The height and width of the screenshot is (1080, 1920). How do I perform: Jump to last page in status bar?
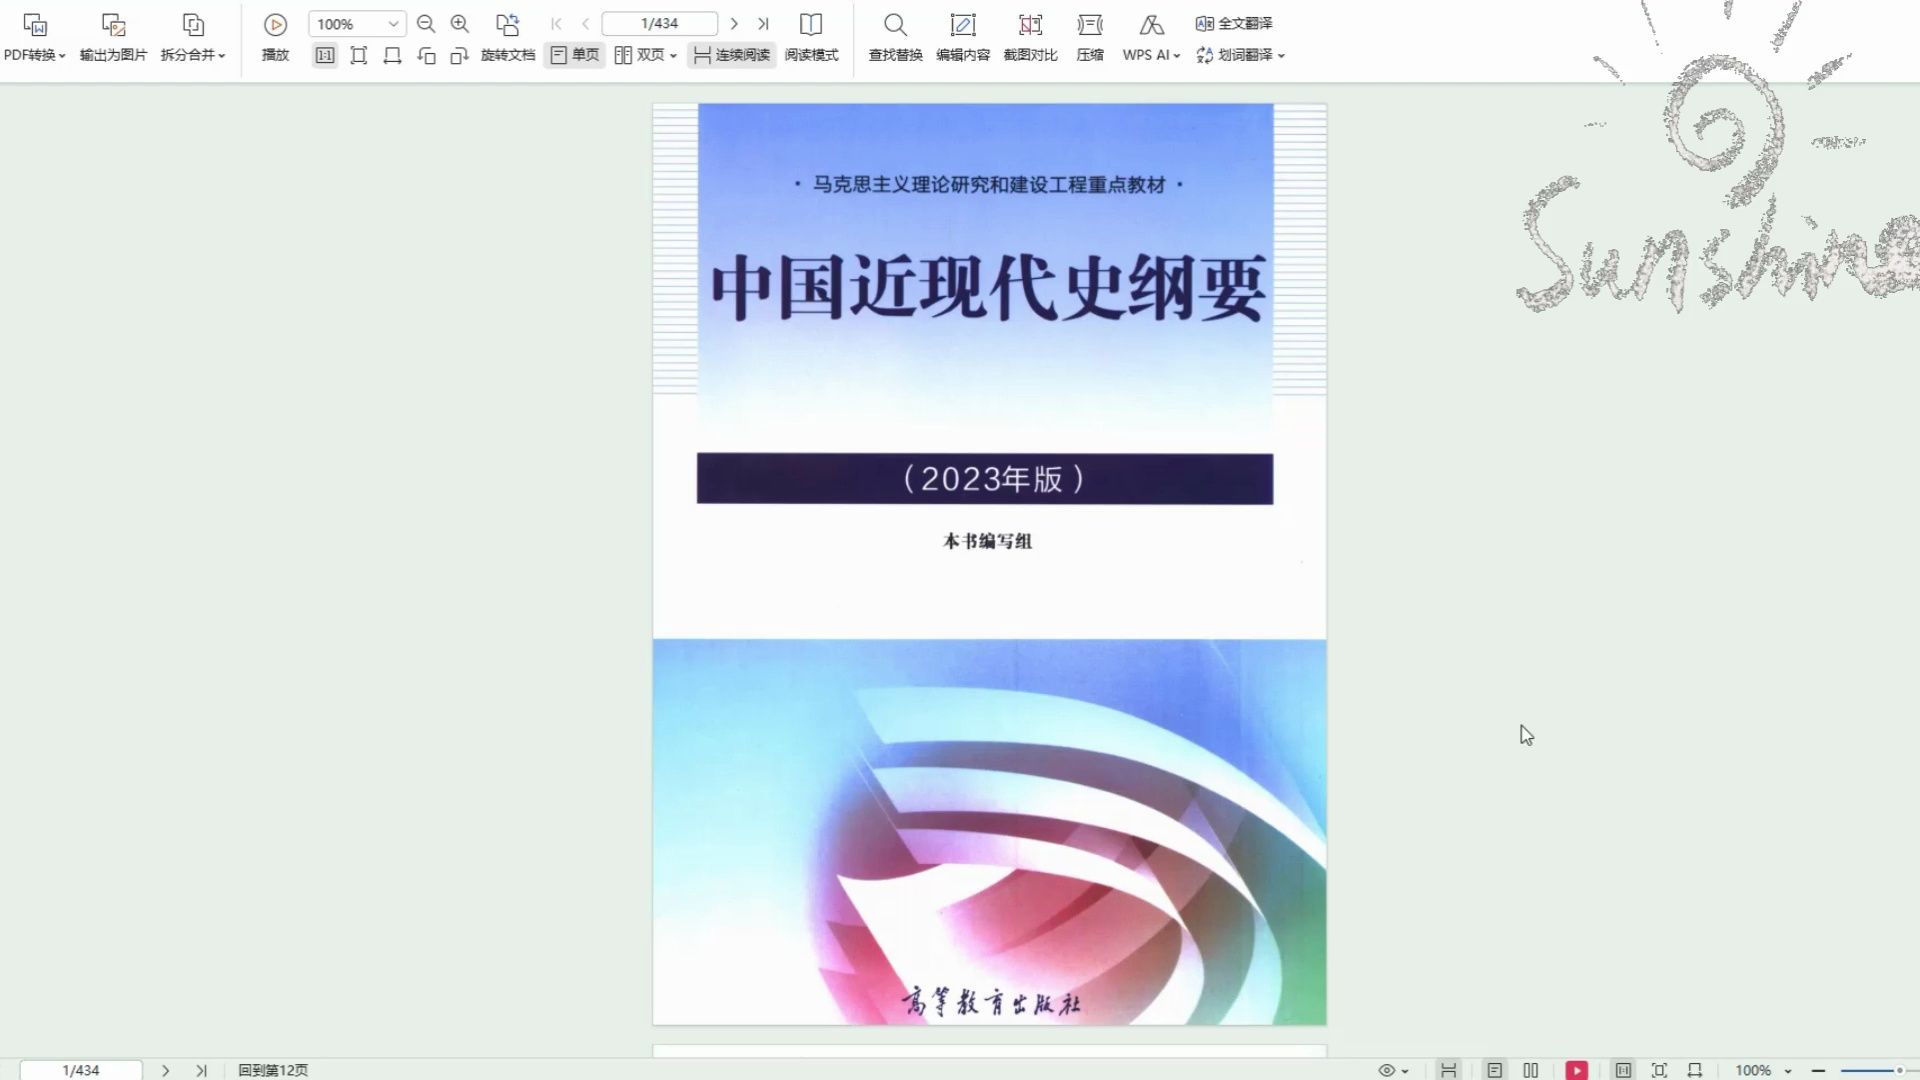point(201,1070)
